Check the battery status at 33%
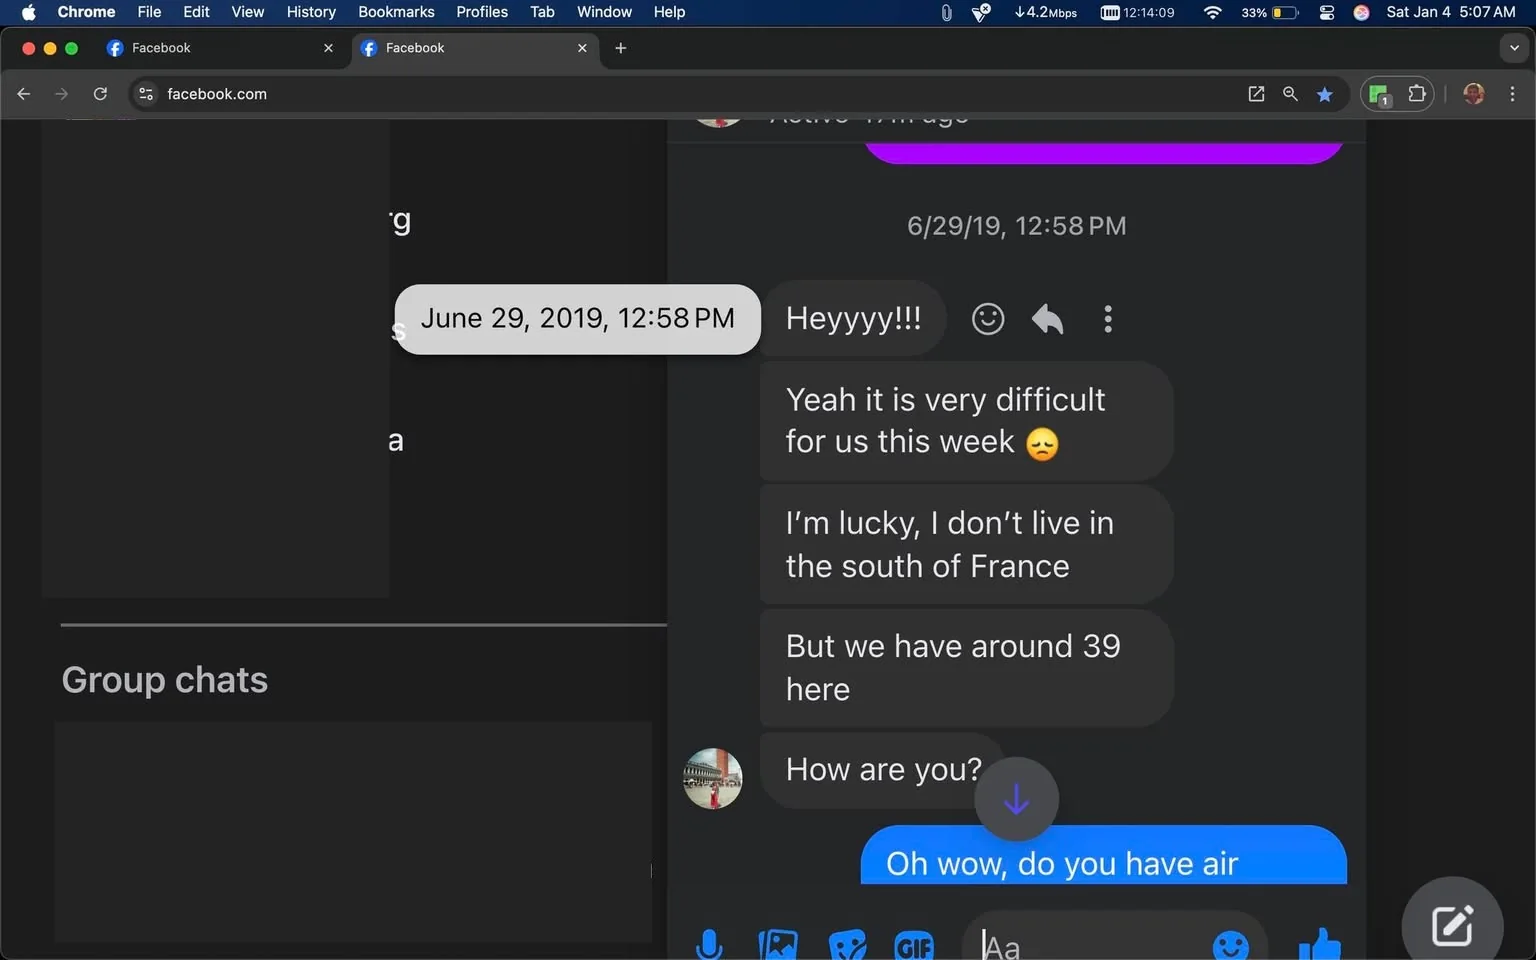Viewport: 1536px width, 960px height. click(x=1270, y=12)
